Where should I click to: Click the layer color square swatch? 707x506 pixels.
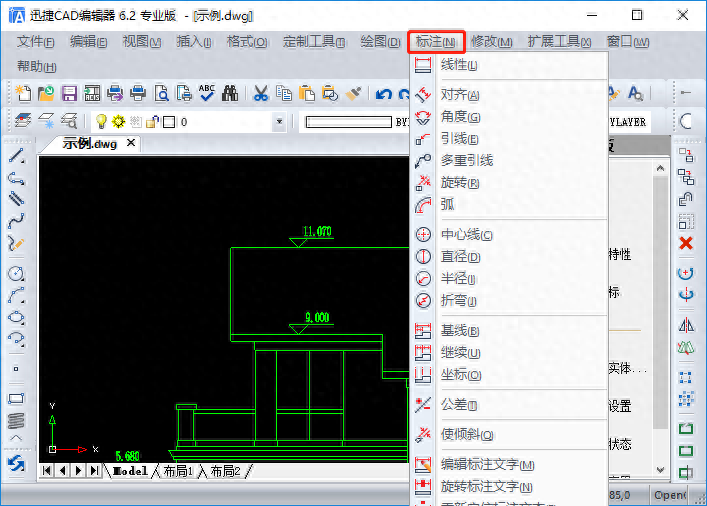[x=169, y=122]
